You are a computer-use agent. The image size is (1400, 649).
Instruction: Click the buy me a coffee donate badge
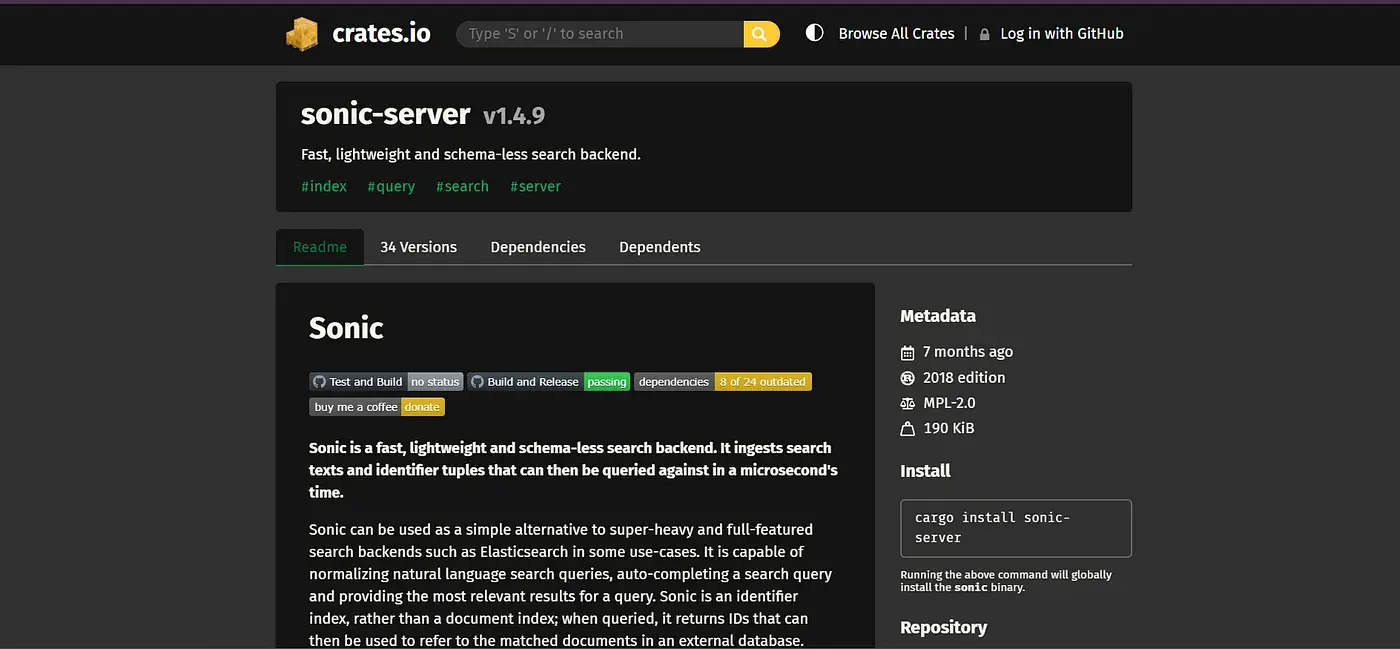[x=377, y=407]
